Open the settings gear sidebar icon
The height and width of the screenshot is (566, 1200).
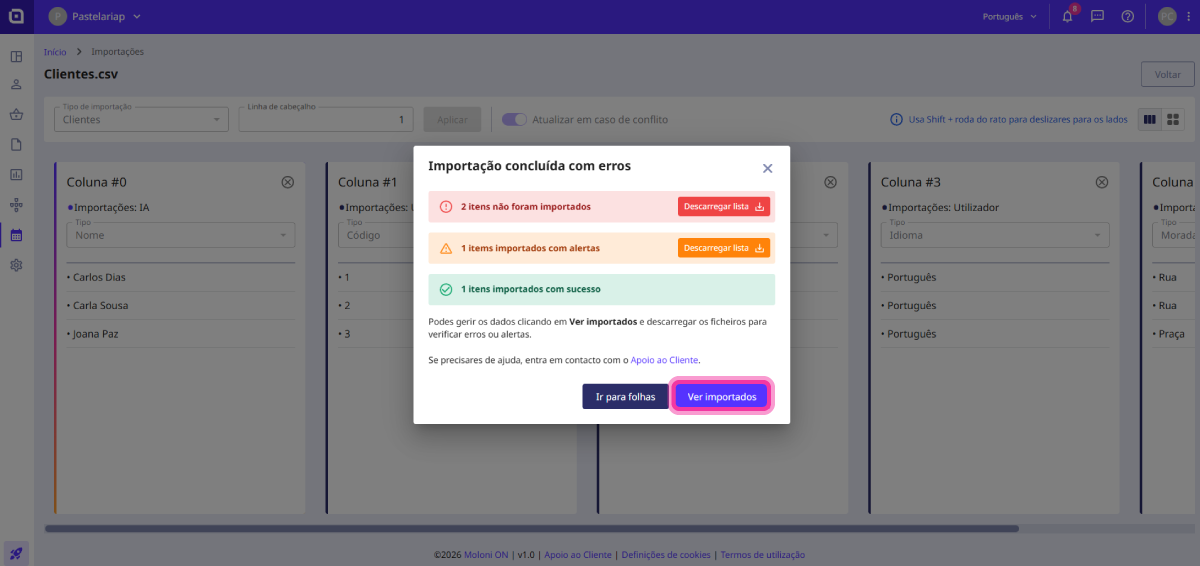[x=16, y=265]
